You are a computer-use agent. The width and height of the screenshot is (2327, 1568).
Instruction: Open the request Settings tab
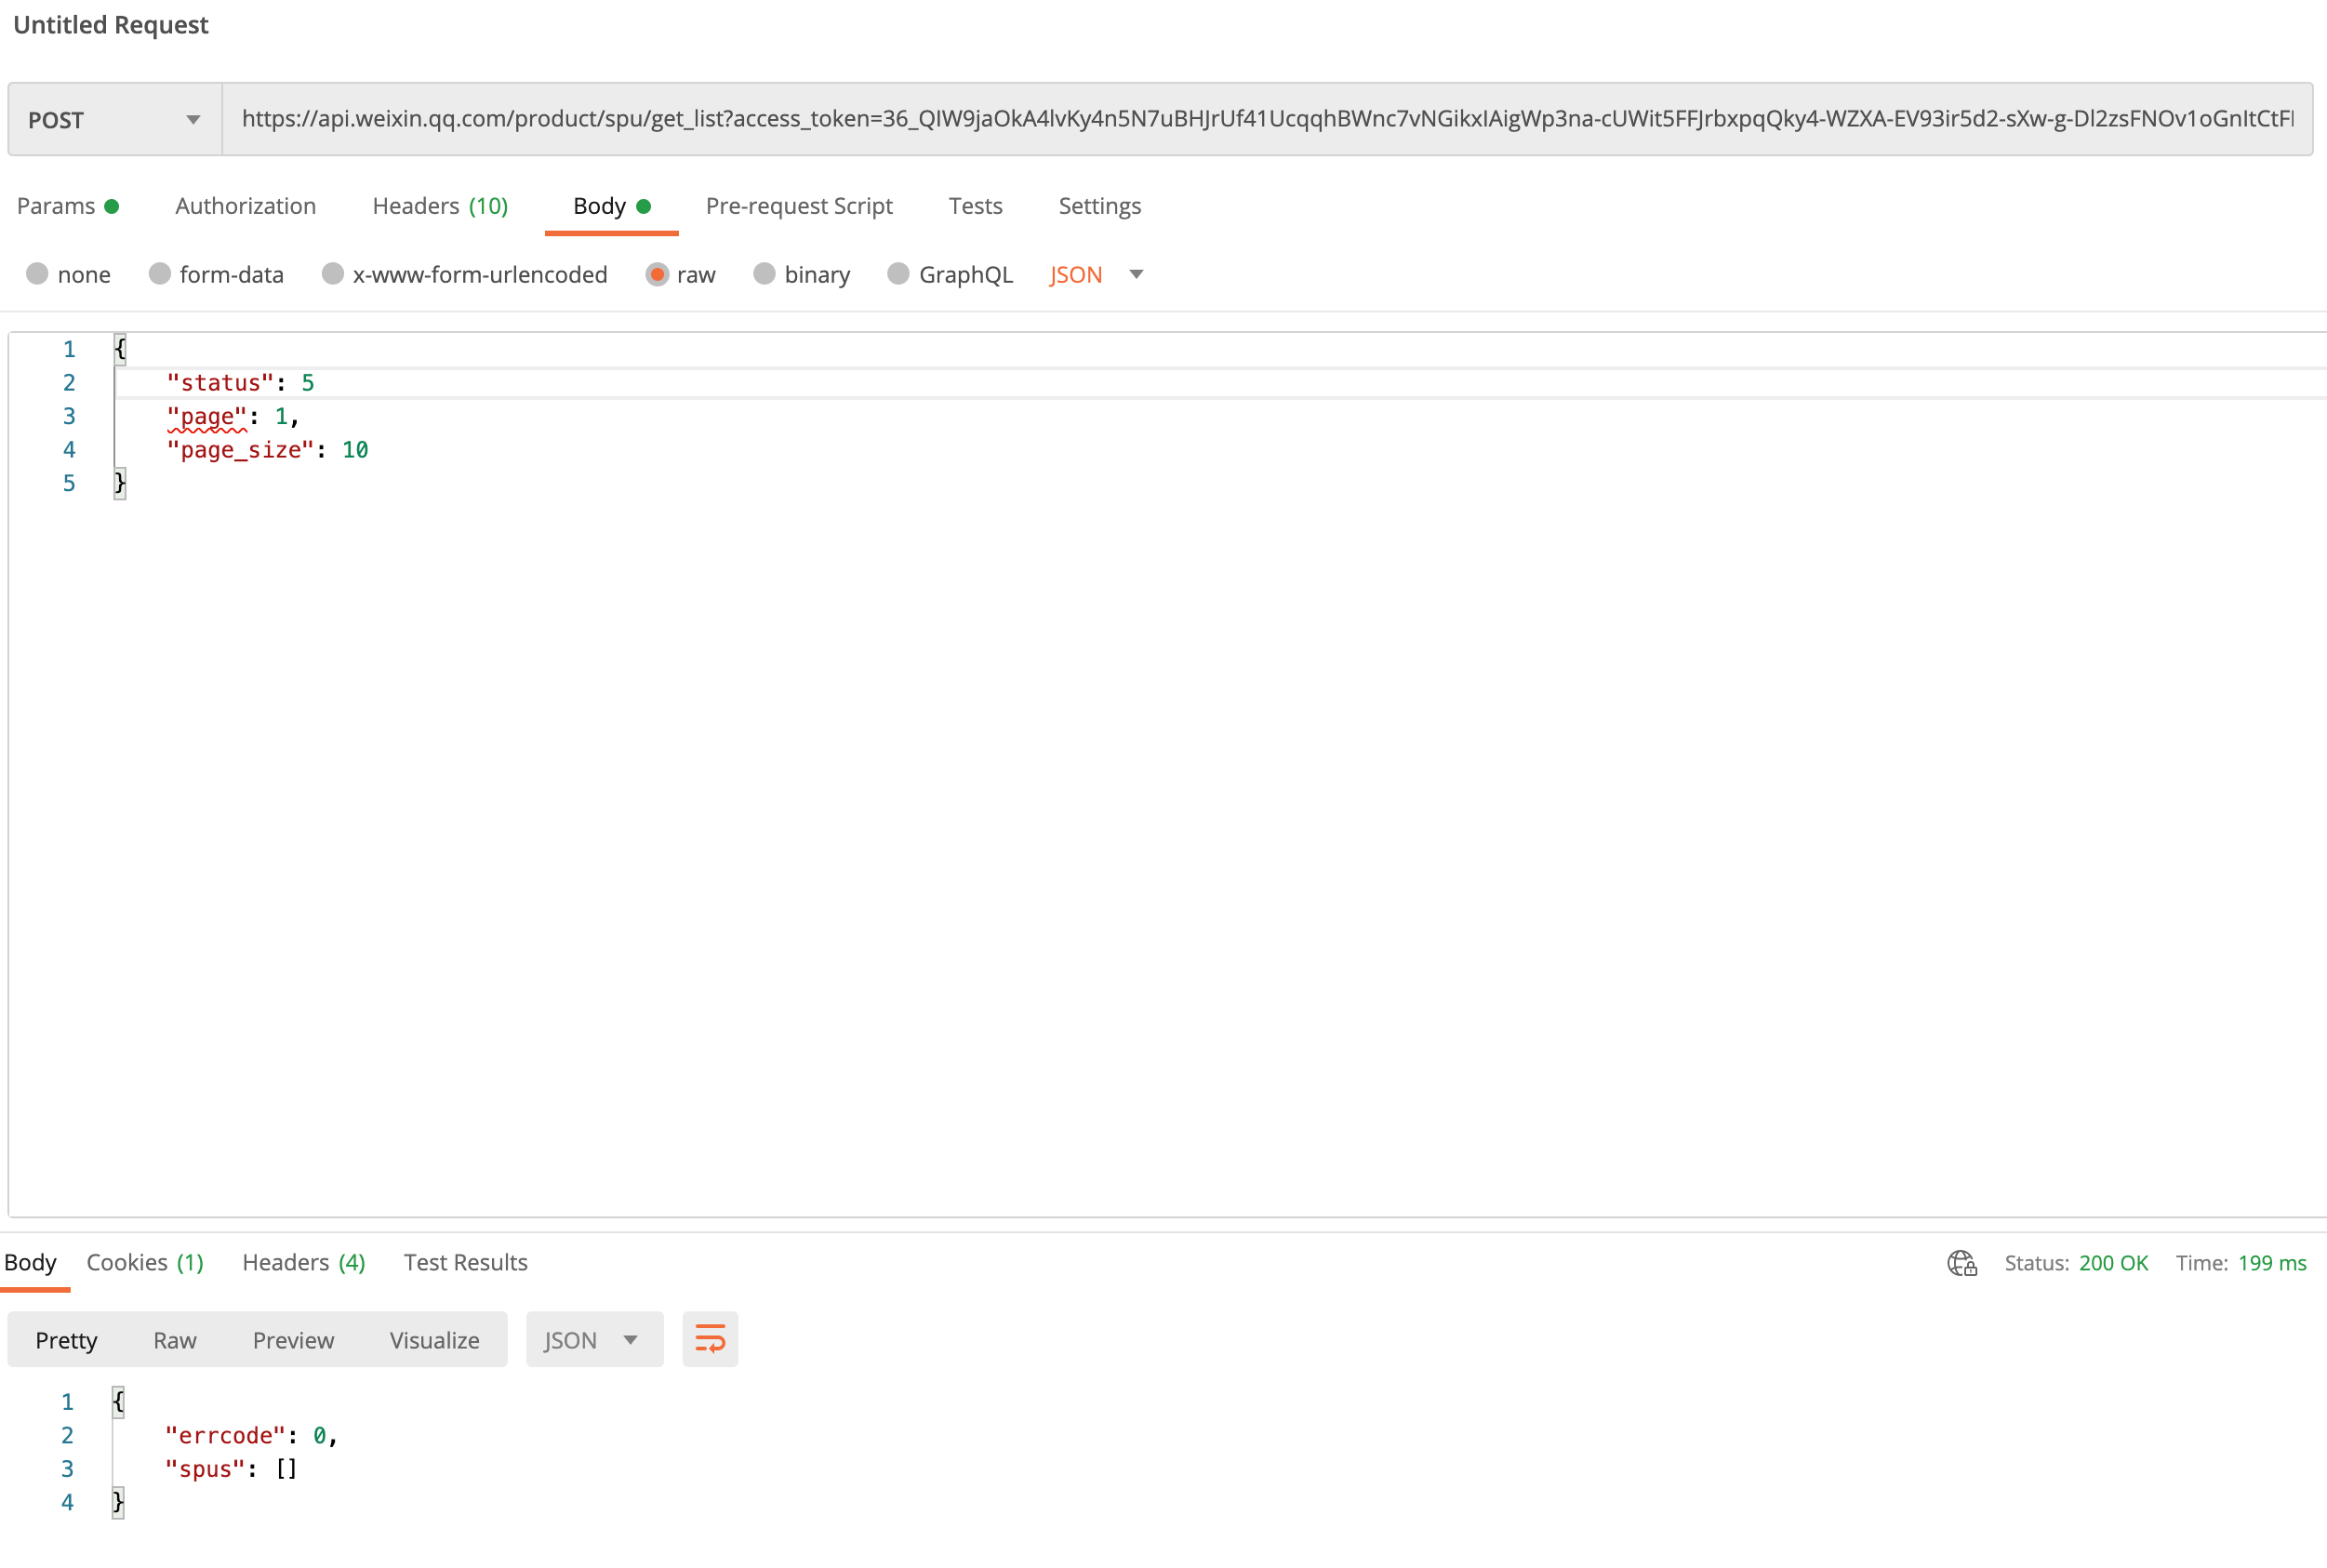point(1099,206)
